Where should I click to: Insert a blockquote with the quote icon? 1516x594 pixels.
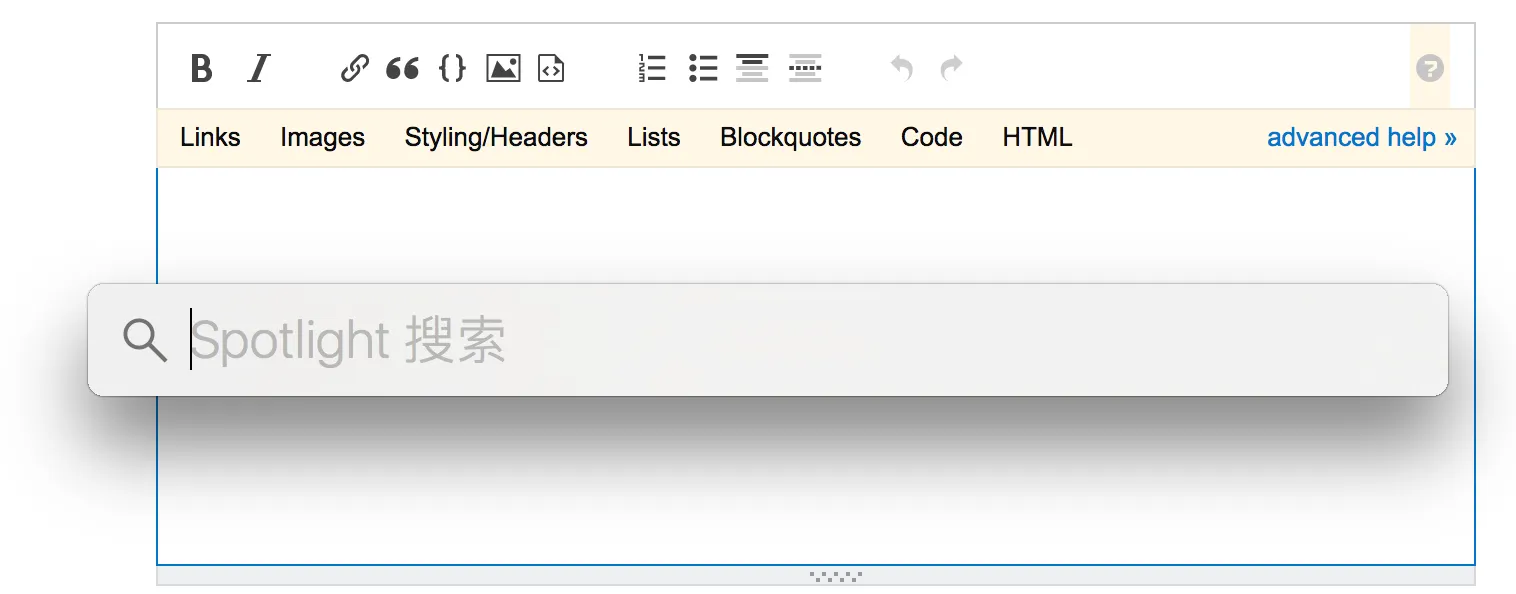(x=402, y=68)
